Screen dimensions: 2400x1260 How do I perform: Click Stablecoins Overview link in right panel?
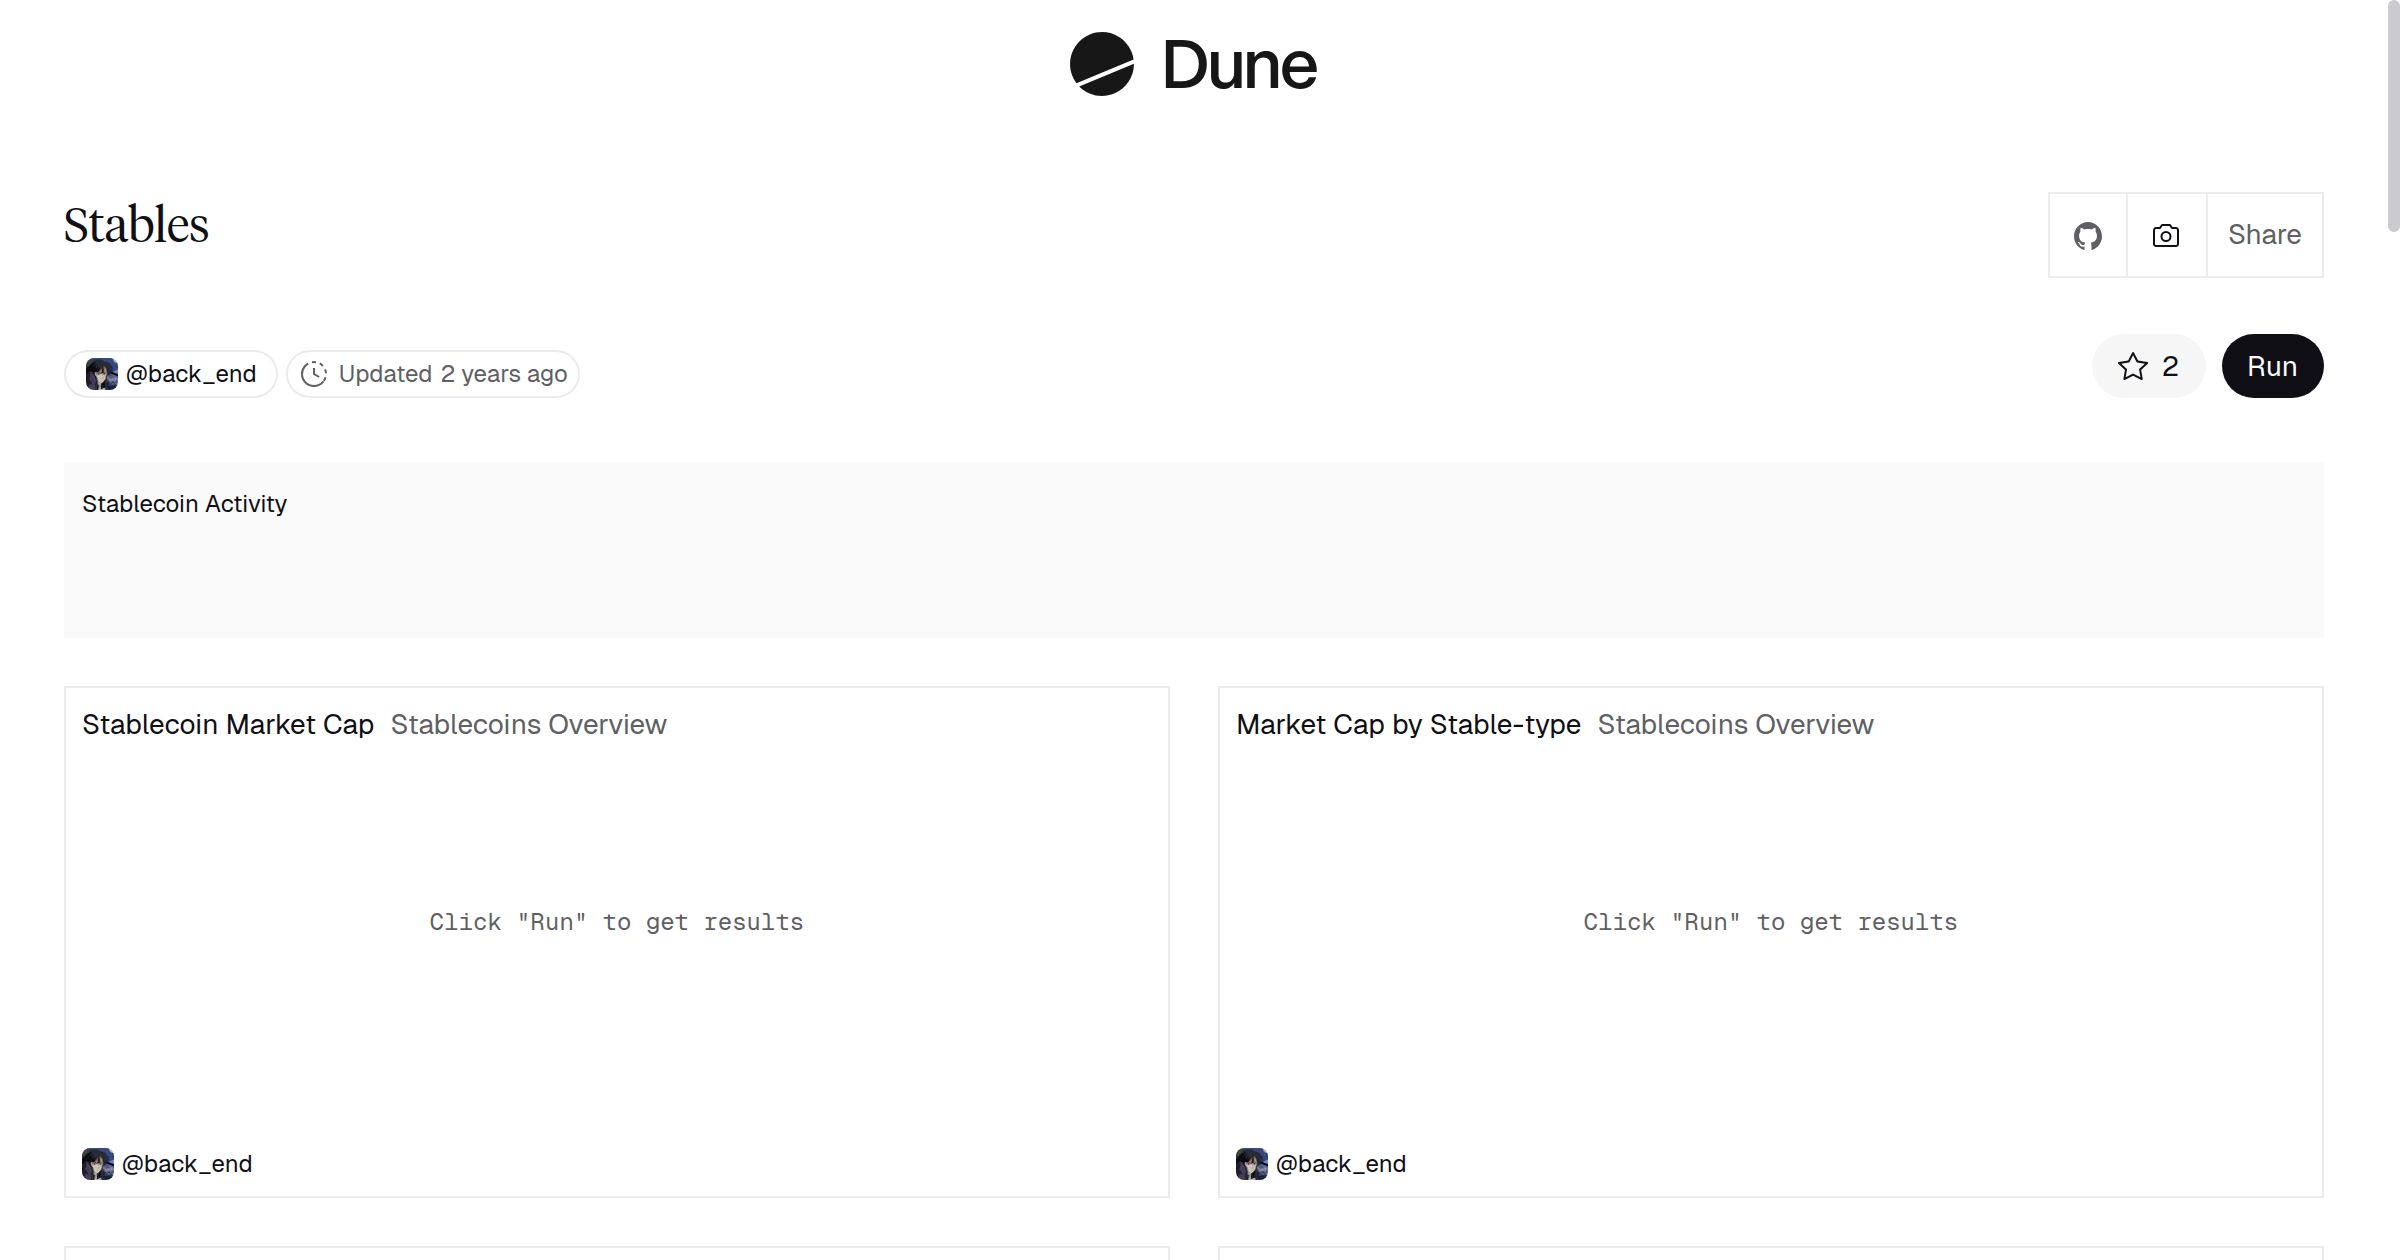pos(1735,725)
